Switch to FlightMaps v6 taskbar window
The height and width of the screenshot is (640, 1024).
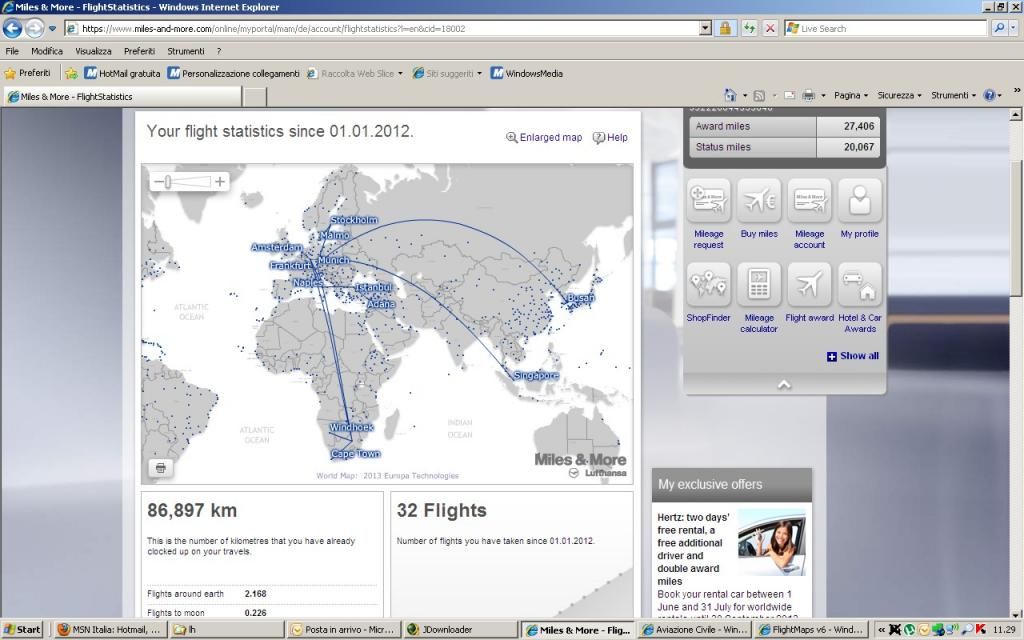[x=812, y=630]
